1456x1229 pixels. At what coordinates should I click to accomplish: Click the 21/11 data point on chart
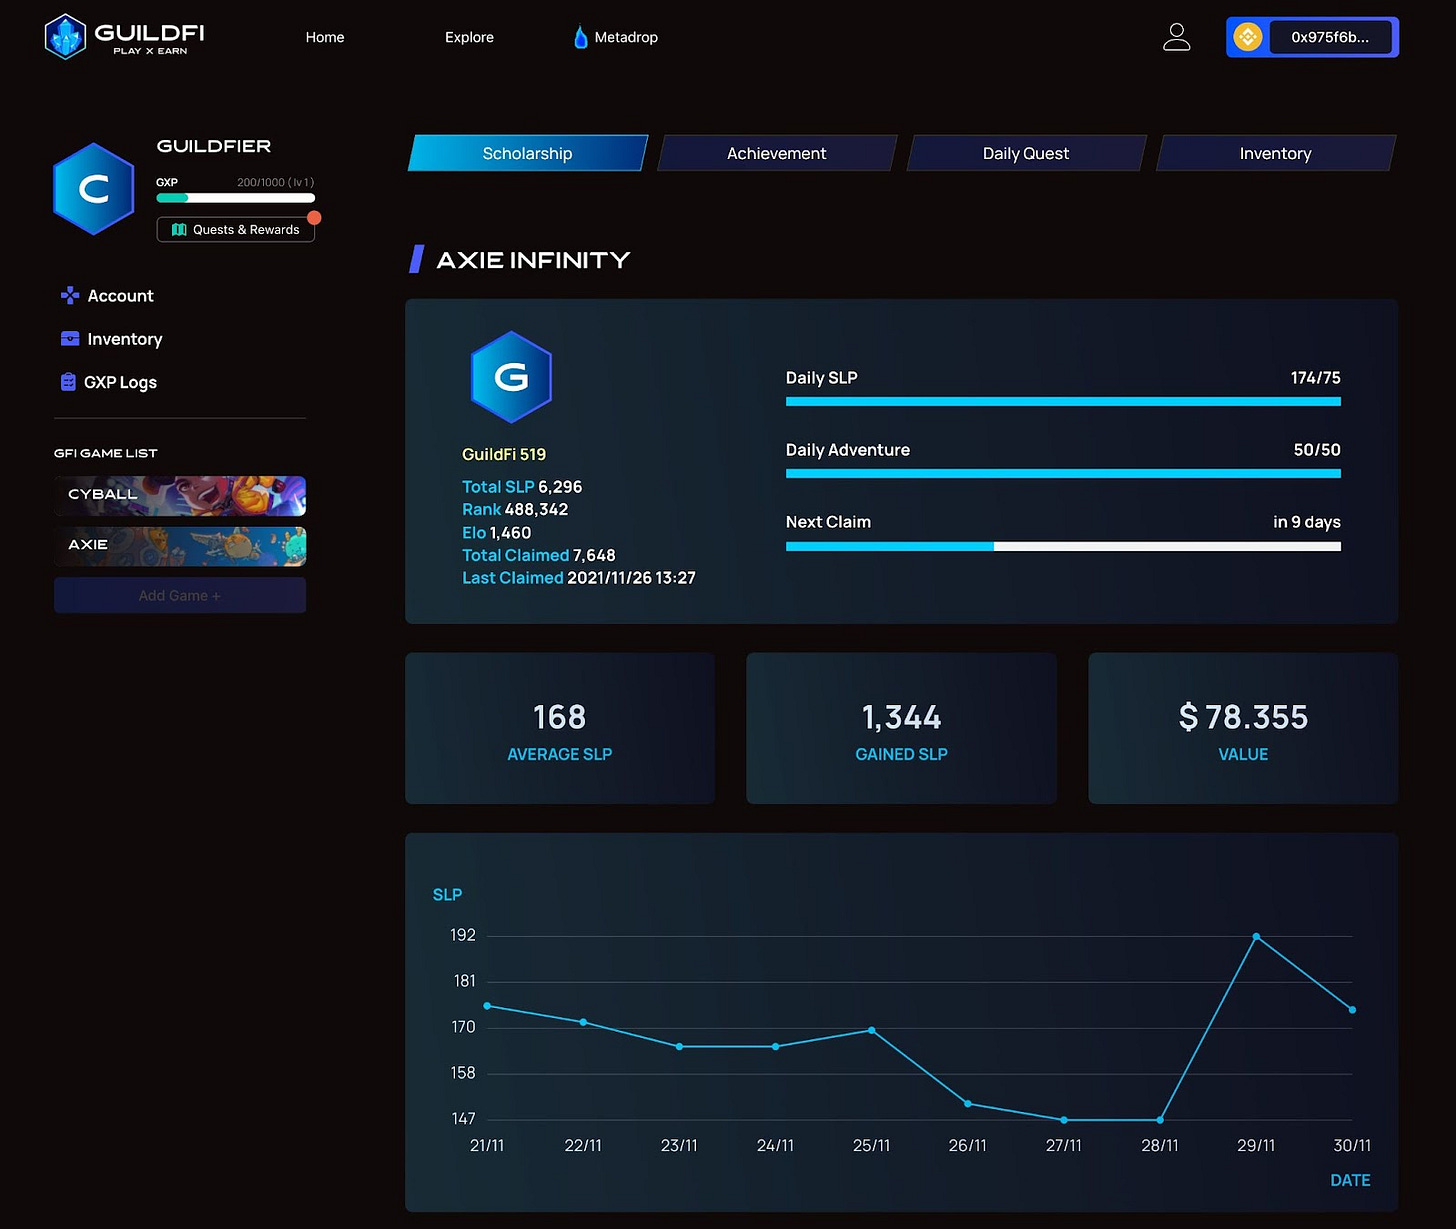point(487,1006)
